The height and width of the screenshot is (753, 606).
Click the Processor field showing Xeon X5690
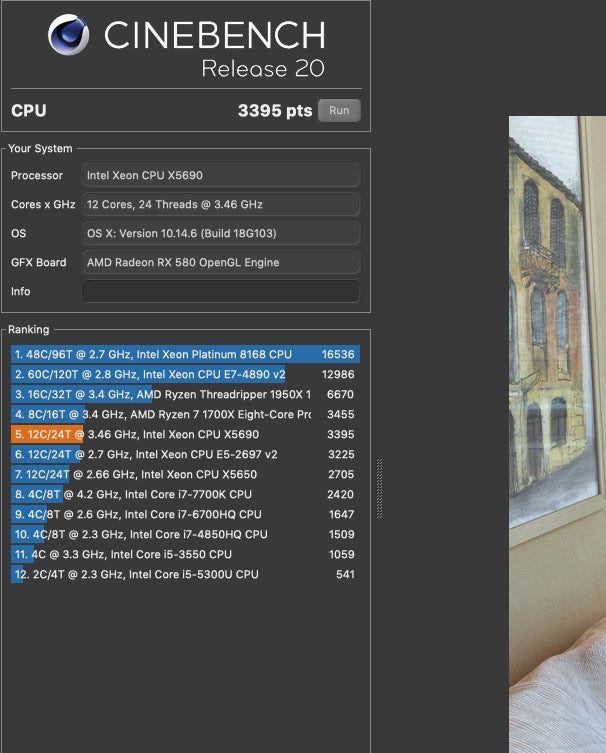coord(220,175)
